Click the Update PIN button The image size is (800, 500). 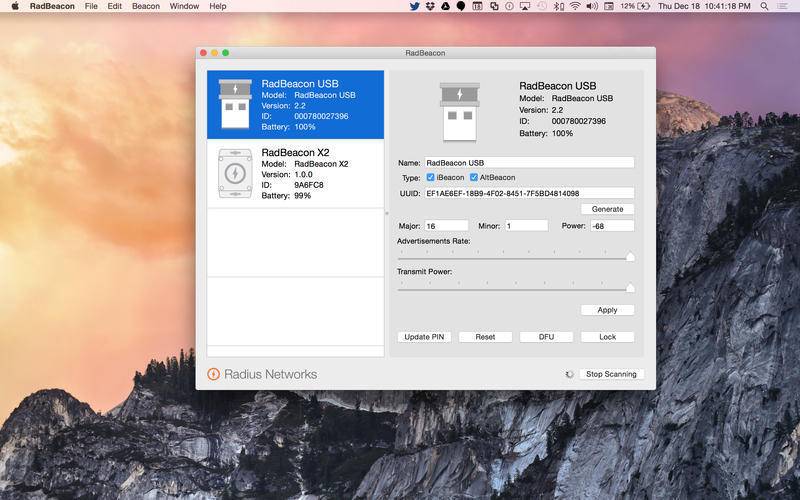(x=424, y=337)
